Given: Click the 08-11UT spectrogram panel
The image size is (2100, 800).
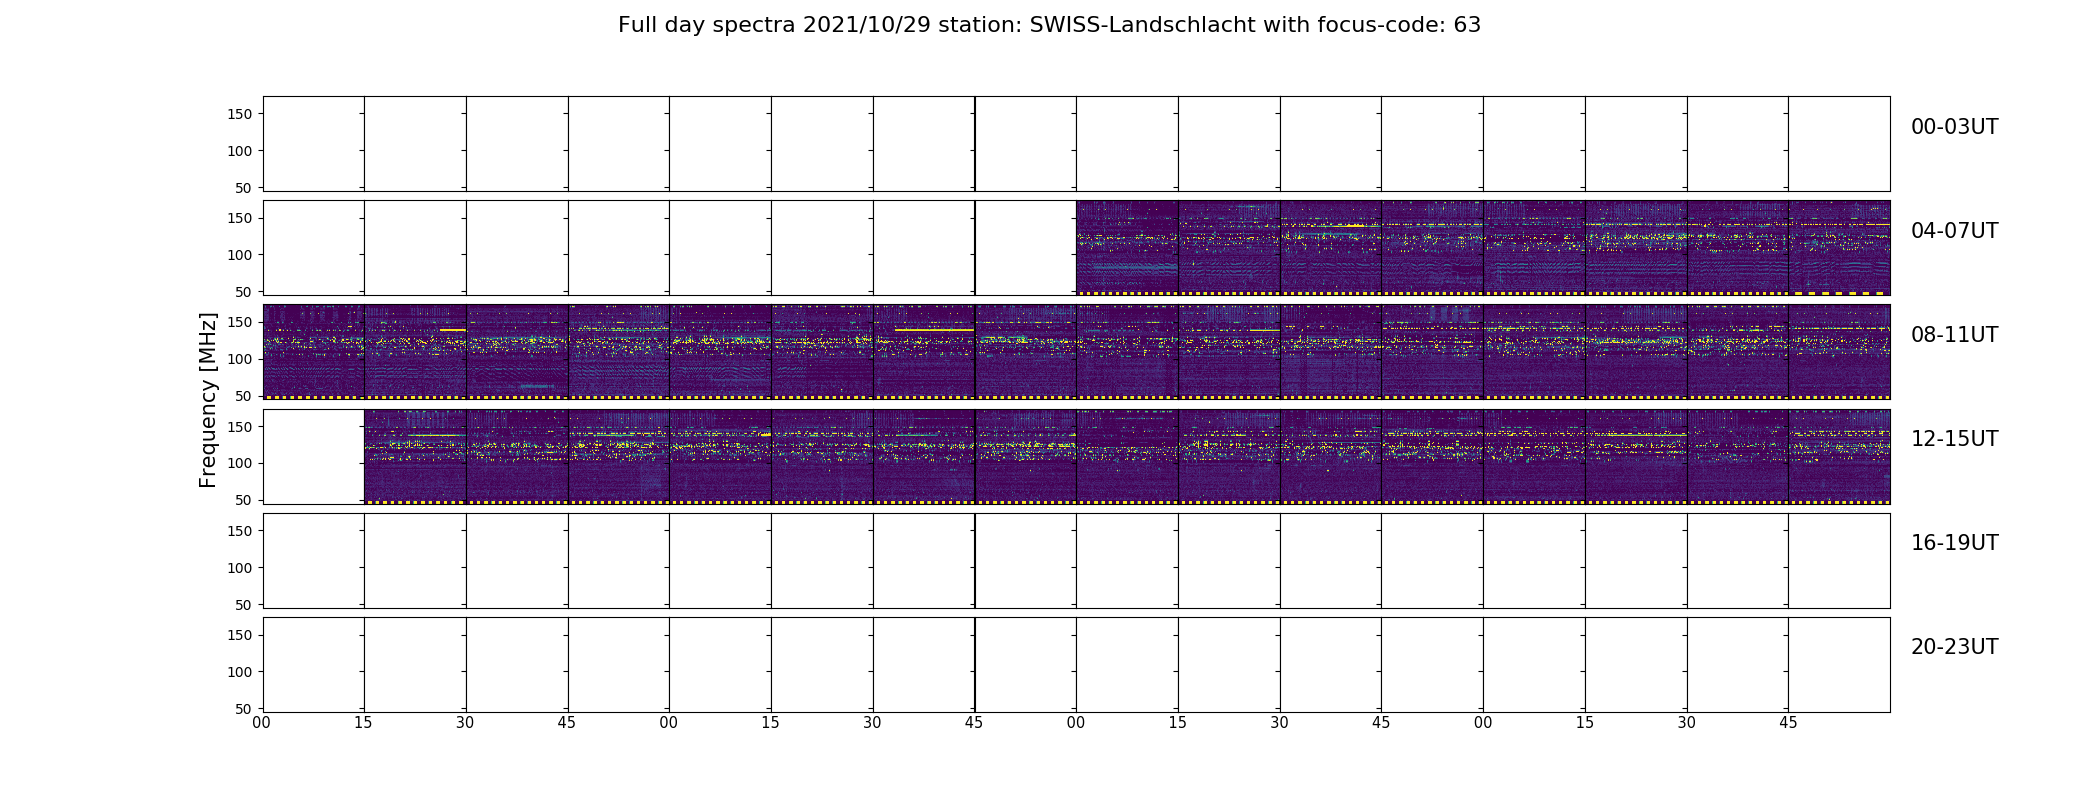Looking at the screenshot, I should tap(1076, 352).
